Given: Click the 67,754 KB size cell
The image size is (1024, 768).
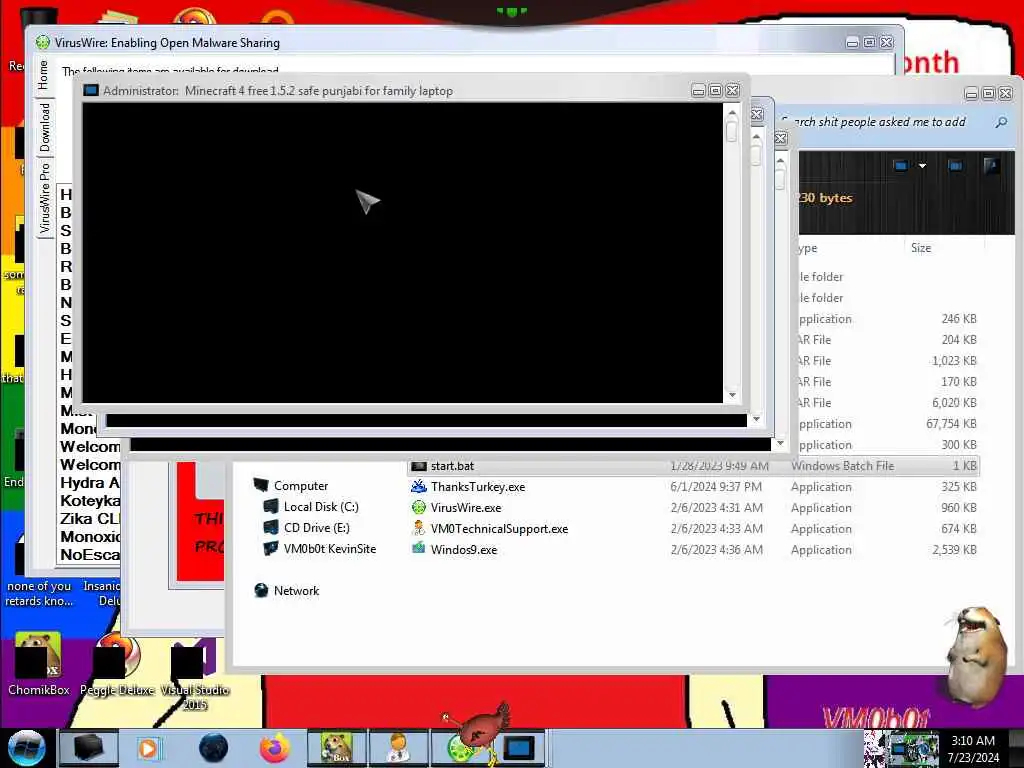Looking at the screenshot, I should click(951, 424).
